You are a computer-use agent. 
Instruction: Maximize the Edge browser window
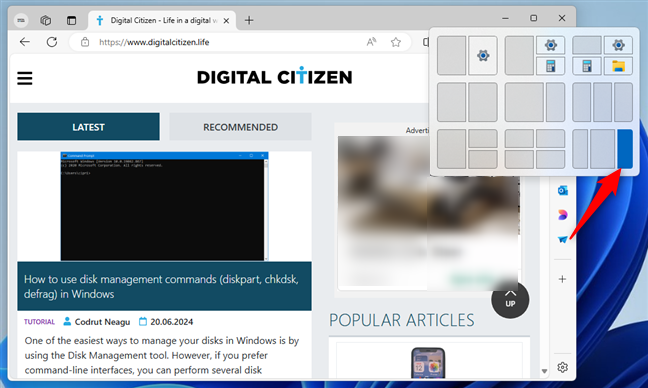pos(534,18)
